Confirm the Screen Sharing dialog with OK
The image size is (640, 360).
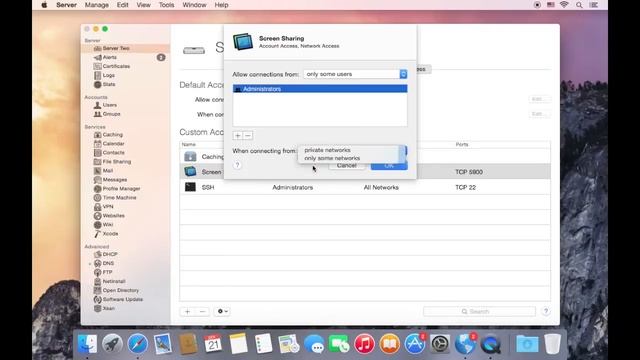coord(389,166)
